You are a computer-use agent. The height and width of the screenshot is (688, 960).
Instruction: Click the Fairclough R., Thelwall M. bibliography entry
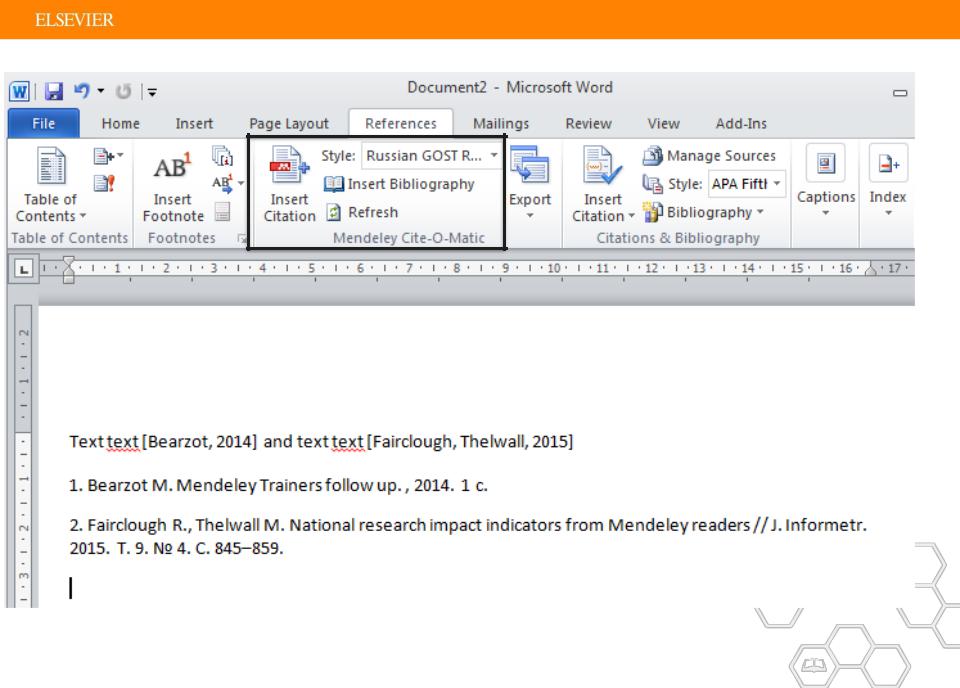[x=468, y=536]
